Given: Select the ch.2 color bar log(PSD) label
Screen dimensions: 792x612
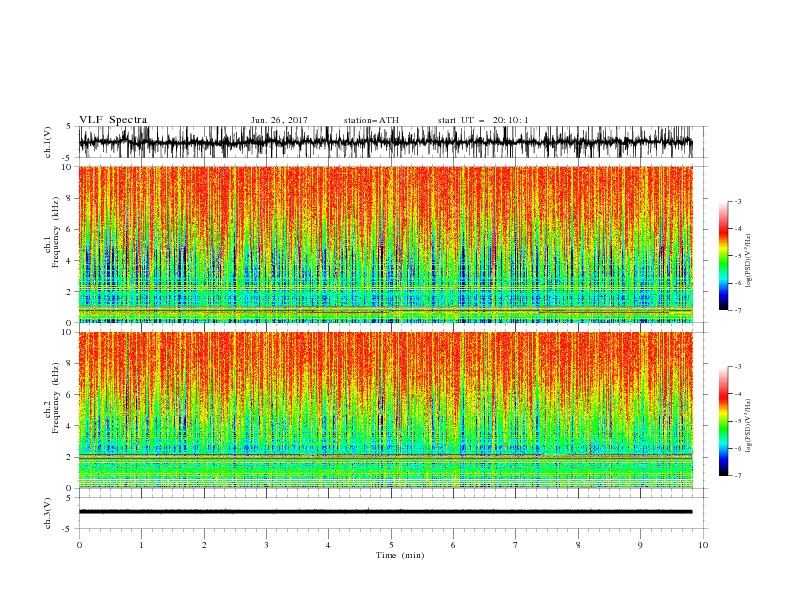Looking at the screenshot, I should pos(749,425).
